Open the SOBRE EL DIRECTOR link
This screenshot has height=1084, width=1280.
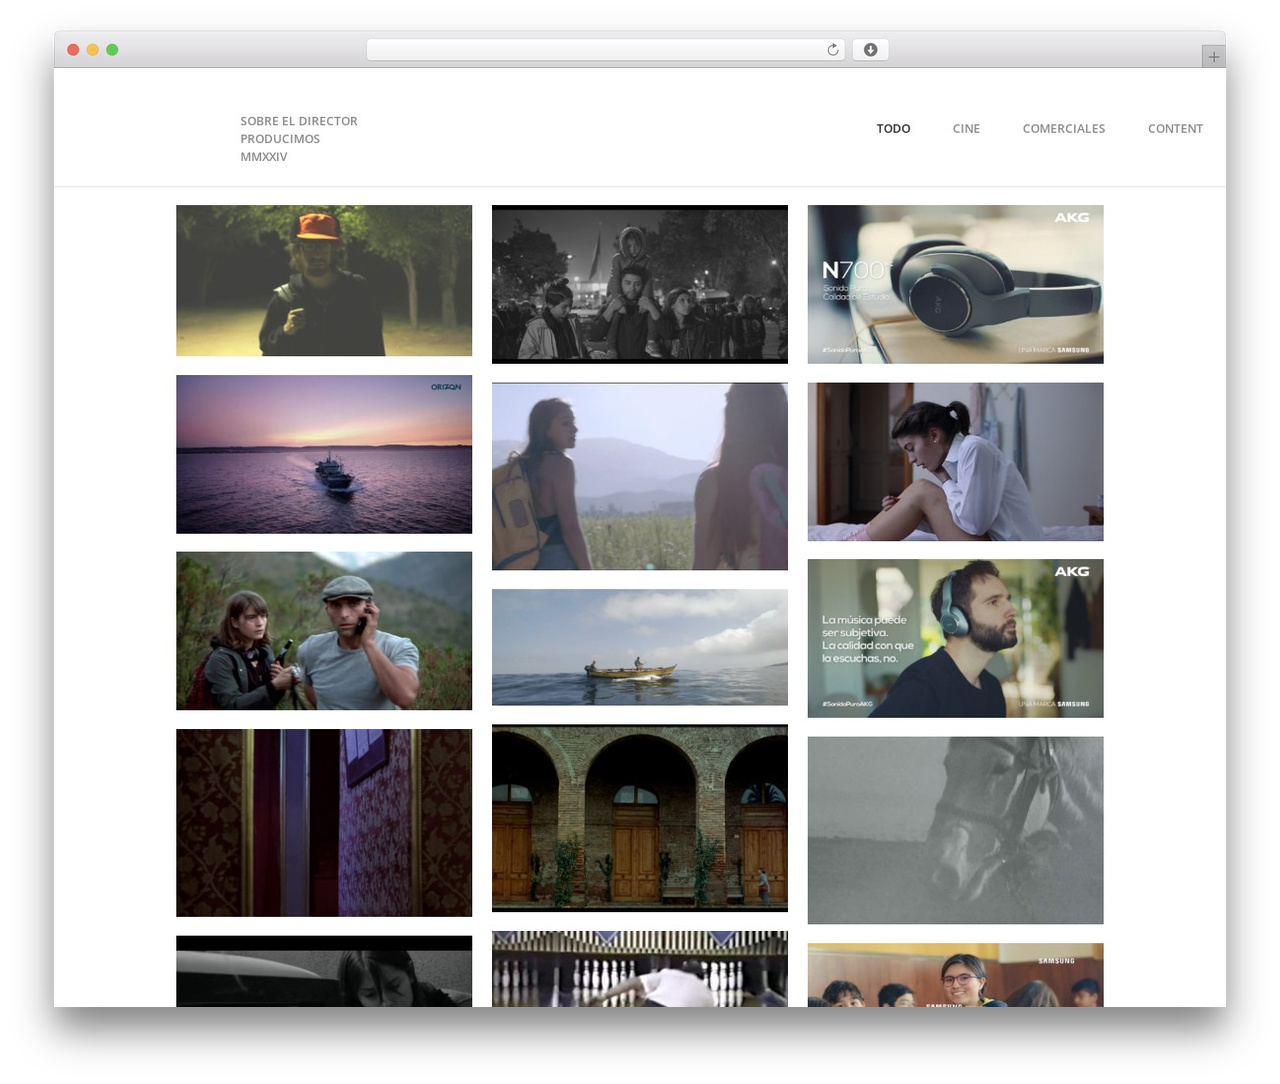299,121
